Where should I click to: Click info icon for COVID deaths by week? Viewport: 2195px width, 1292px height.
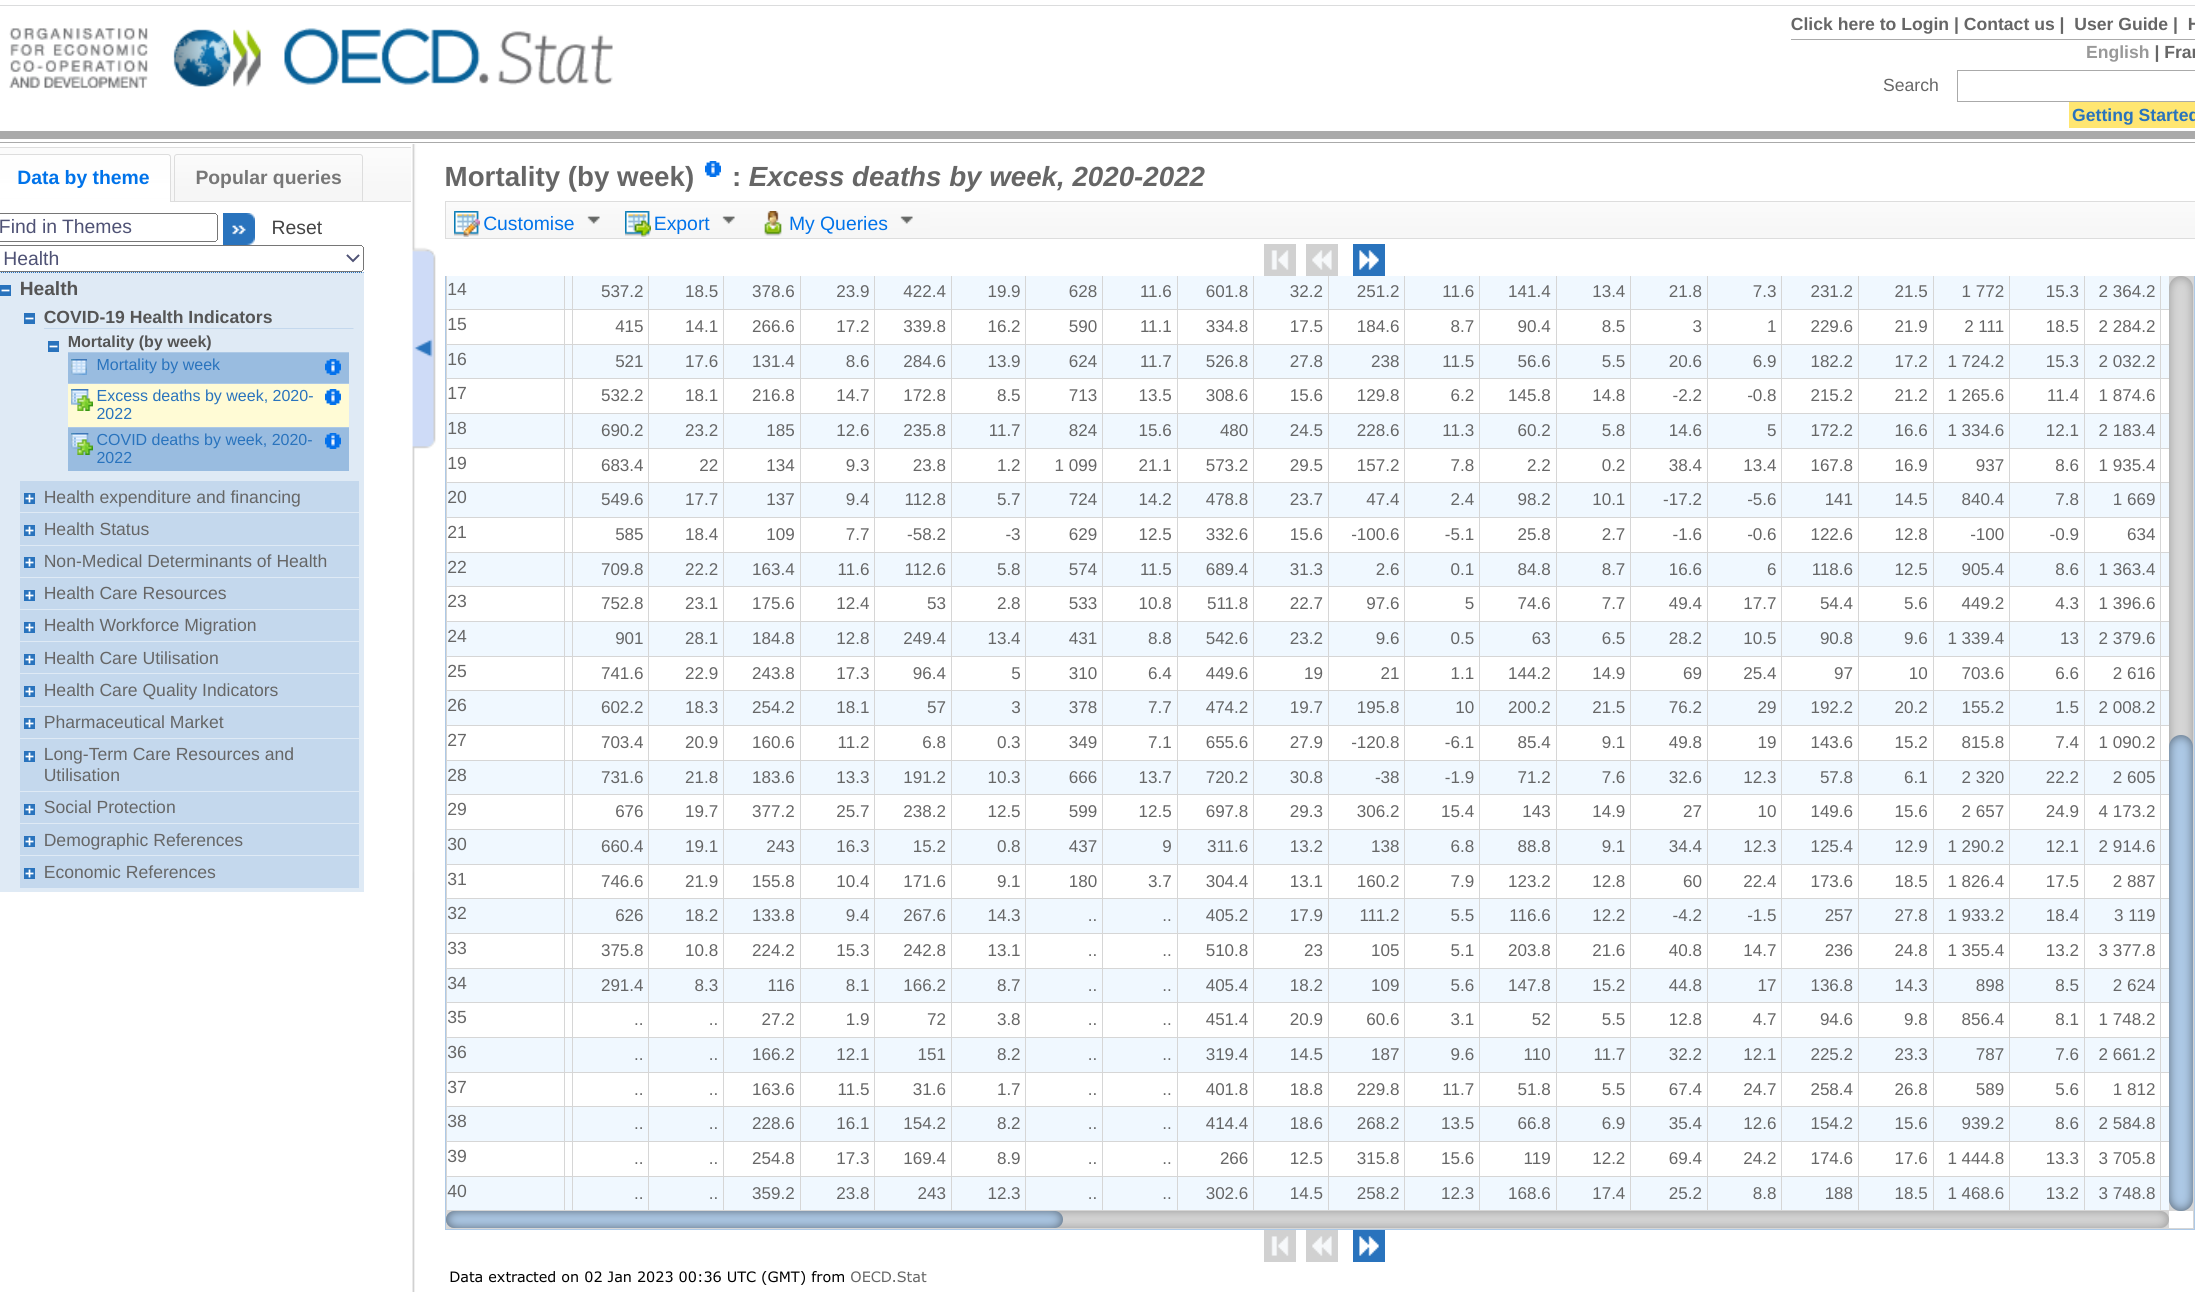pos(333,441)
